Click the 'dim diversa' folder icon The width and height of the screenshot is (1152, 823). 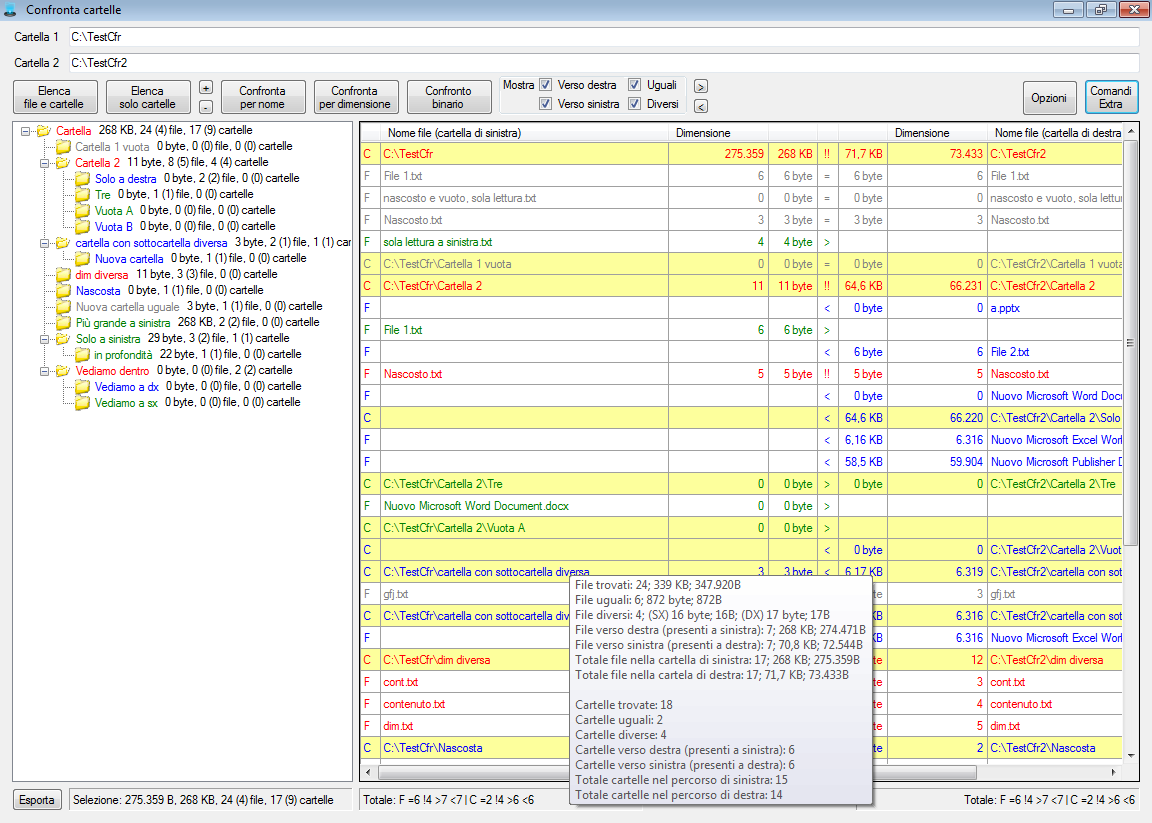tap(63, 274)
